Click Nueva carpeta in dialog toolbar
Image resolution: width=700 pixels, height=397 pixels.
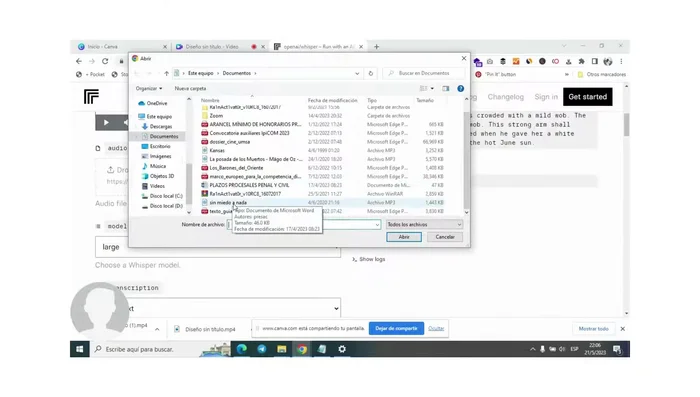coord(190,88)
